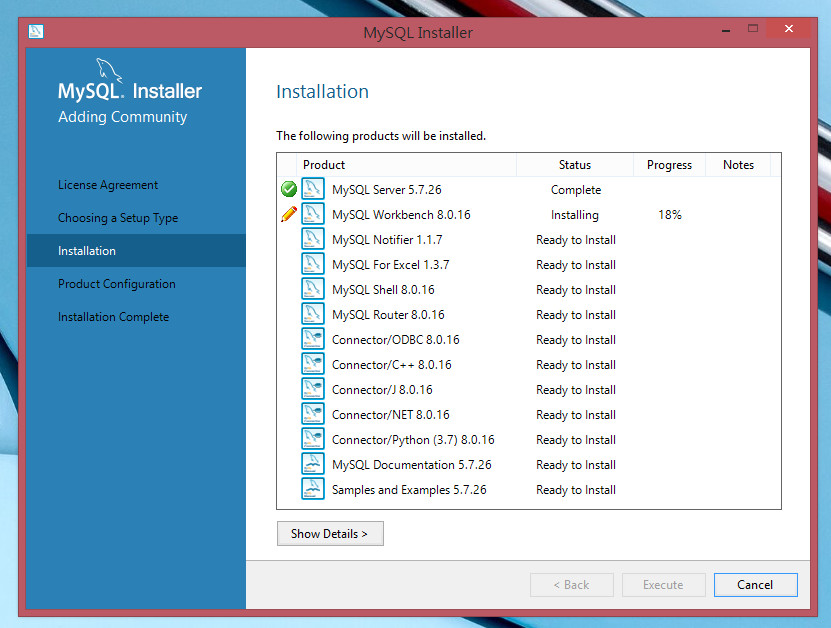Click the Progress column header
Viewport: 831px width, 628px height.
pos(669,165)
